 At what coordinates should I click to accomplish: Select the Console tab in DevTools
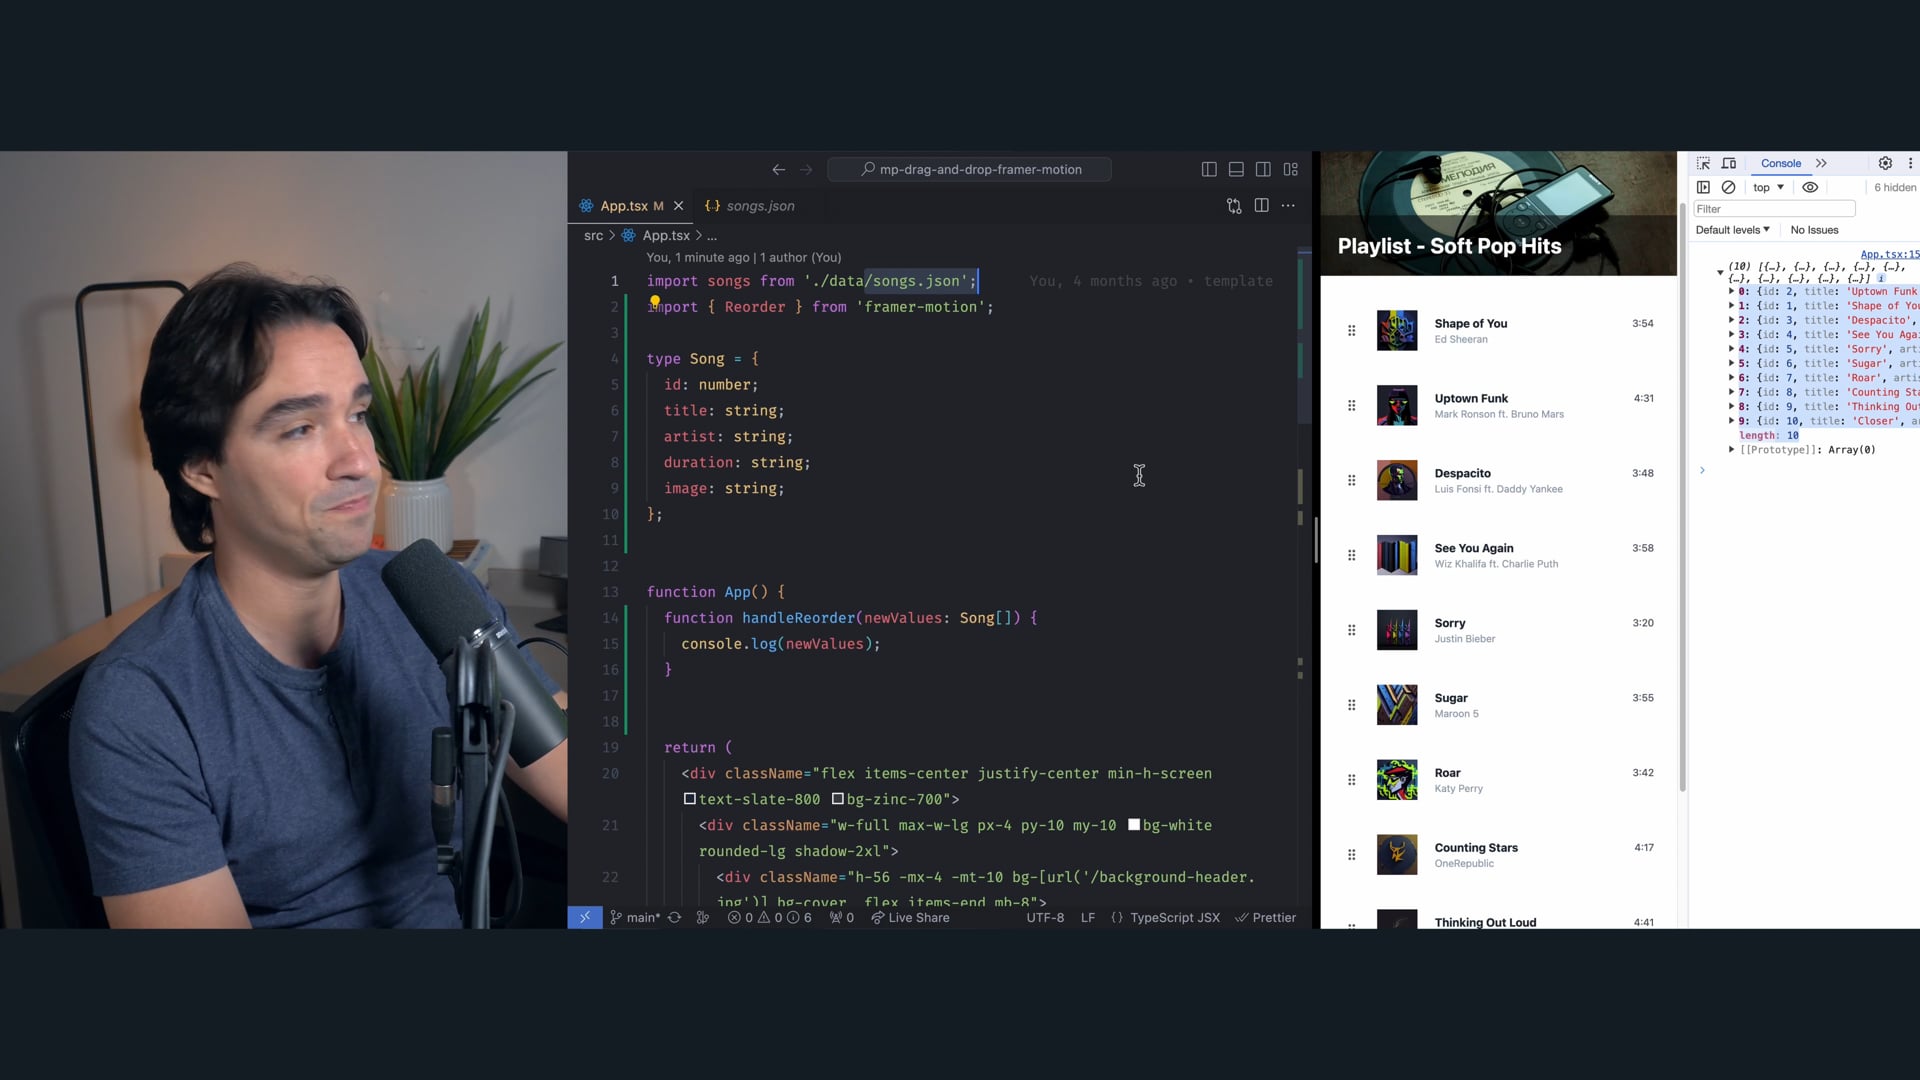1780,163
